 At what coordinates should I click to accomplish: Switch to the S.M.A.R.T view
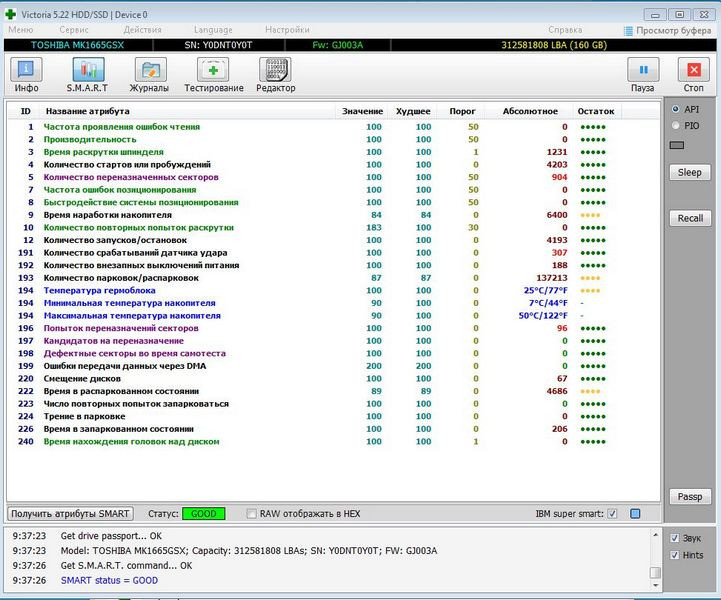pyautogui.click(x=88, y=75)
